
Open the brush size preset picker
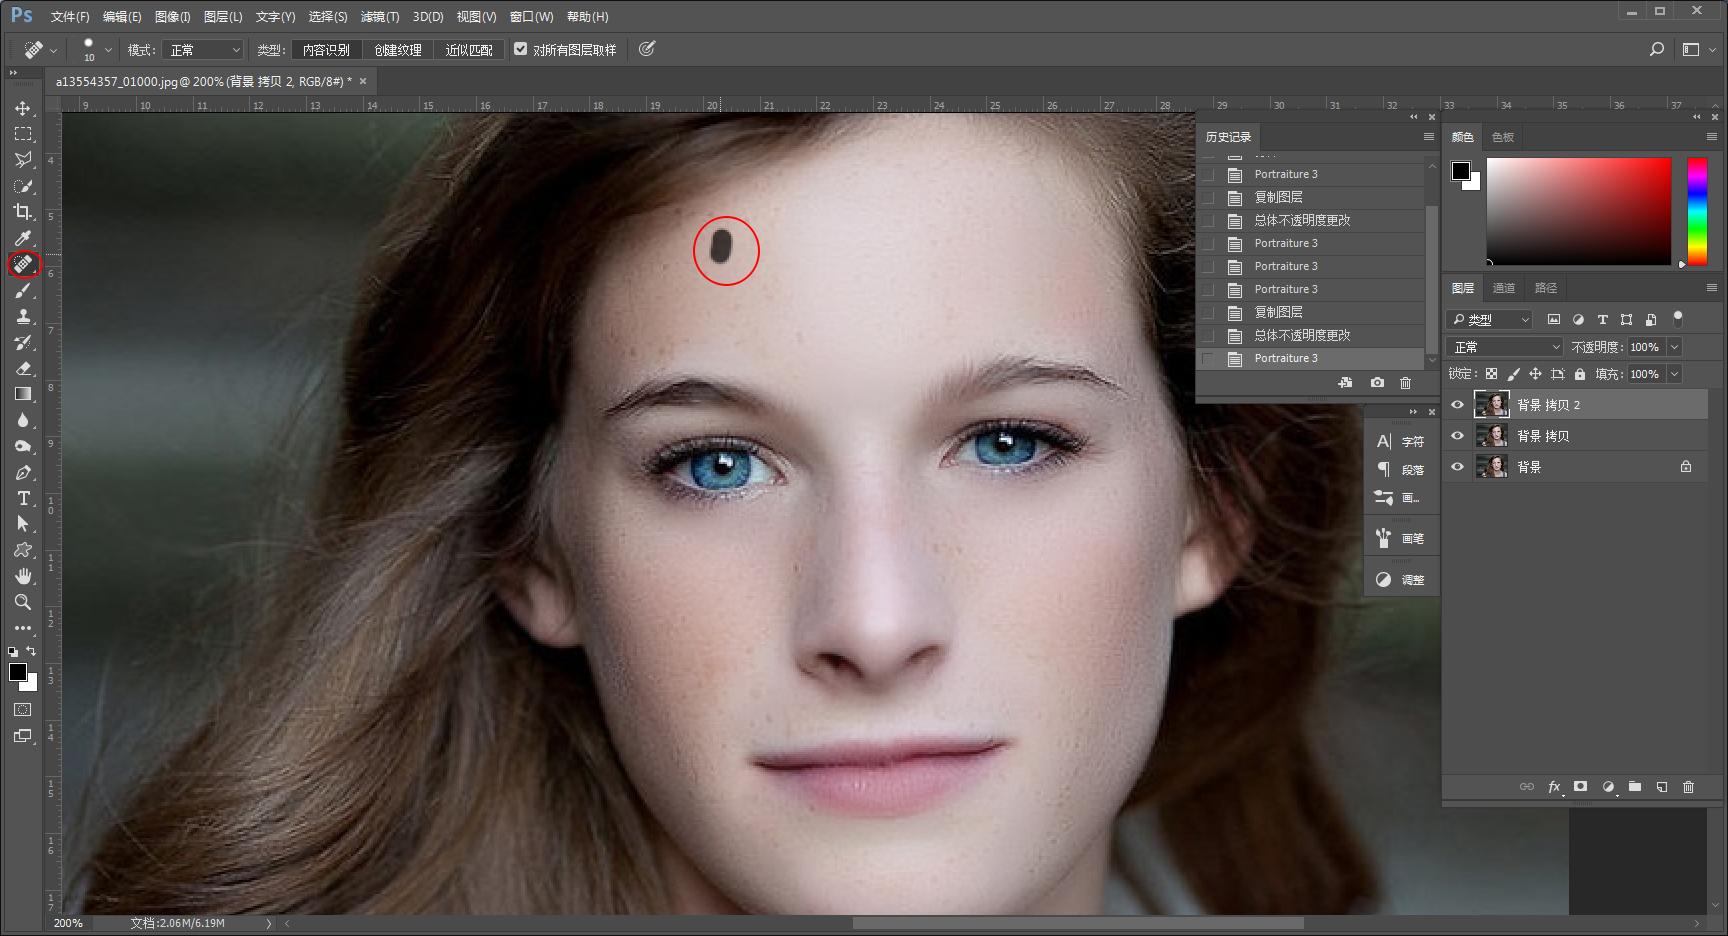coord(108,50)
